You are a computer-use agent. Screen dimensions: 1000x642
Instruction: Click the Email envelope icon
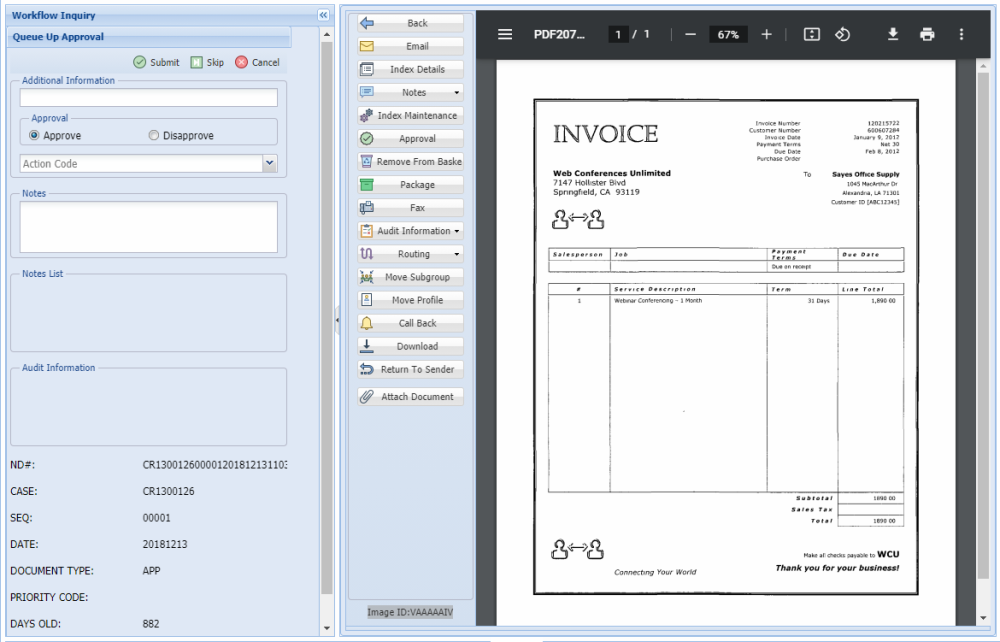point(367,47)
